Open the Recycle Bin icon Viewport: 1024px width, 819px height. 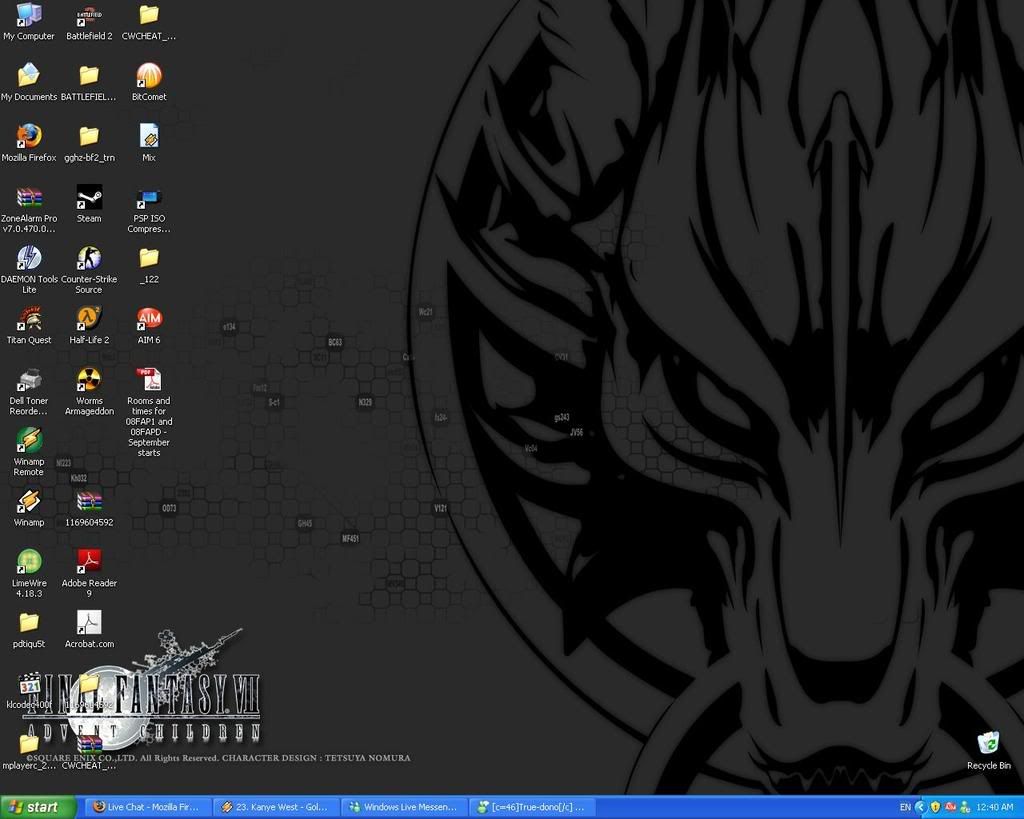coord(988,743)
